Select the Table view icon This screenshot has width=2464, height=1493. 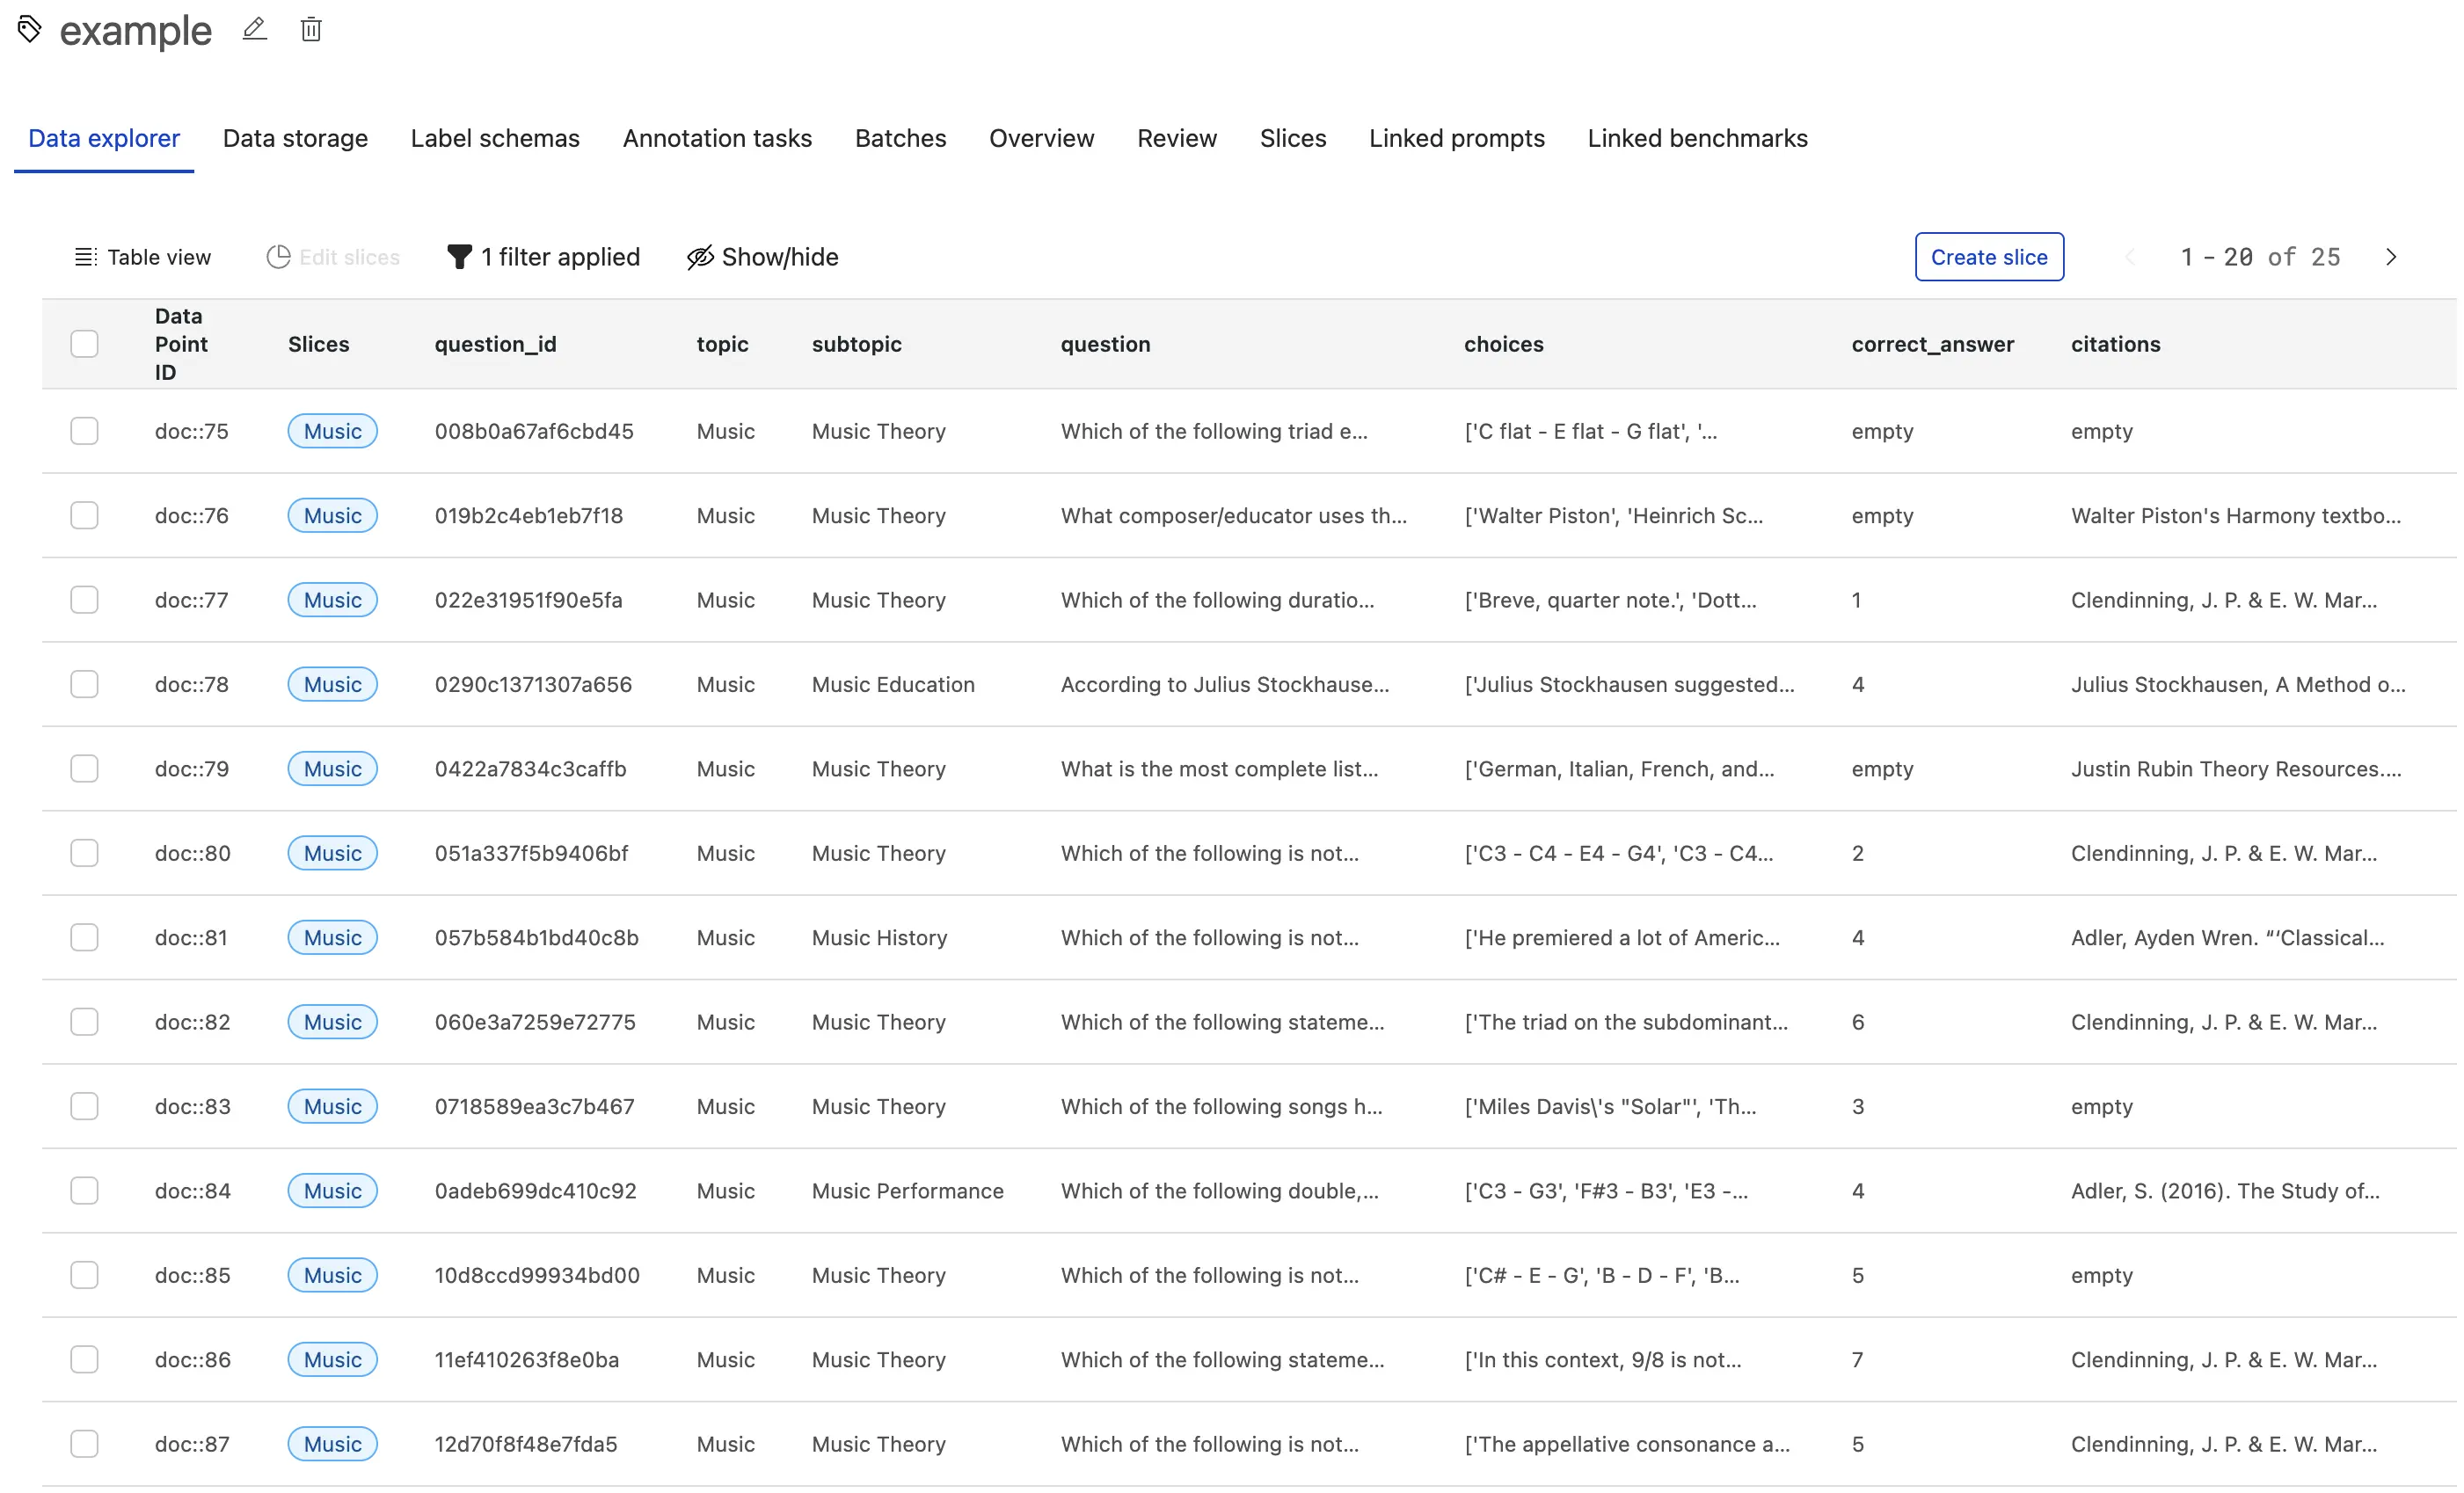point(86,256)
